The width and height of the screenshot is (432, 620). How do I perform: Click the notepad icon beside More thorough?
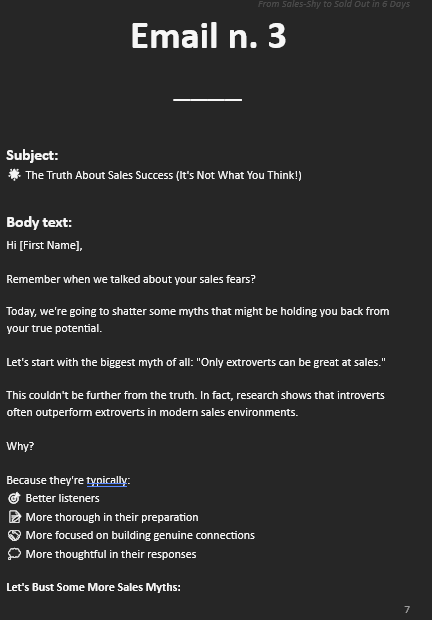click(14, 517)
